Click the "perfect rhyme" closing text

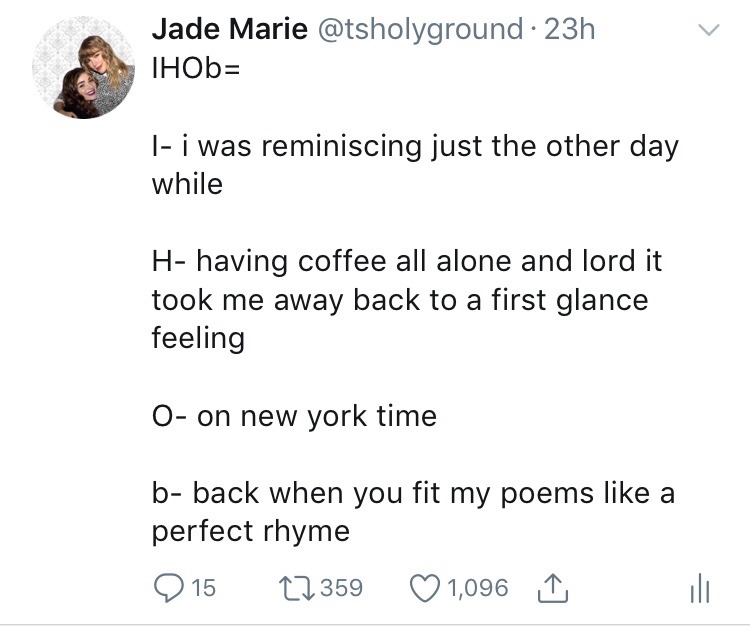(250, 530)
